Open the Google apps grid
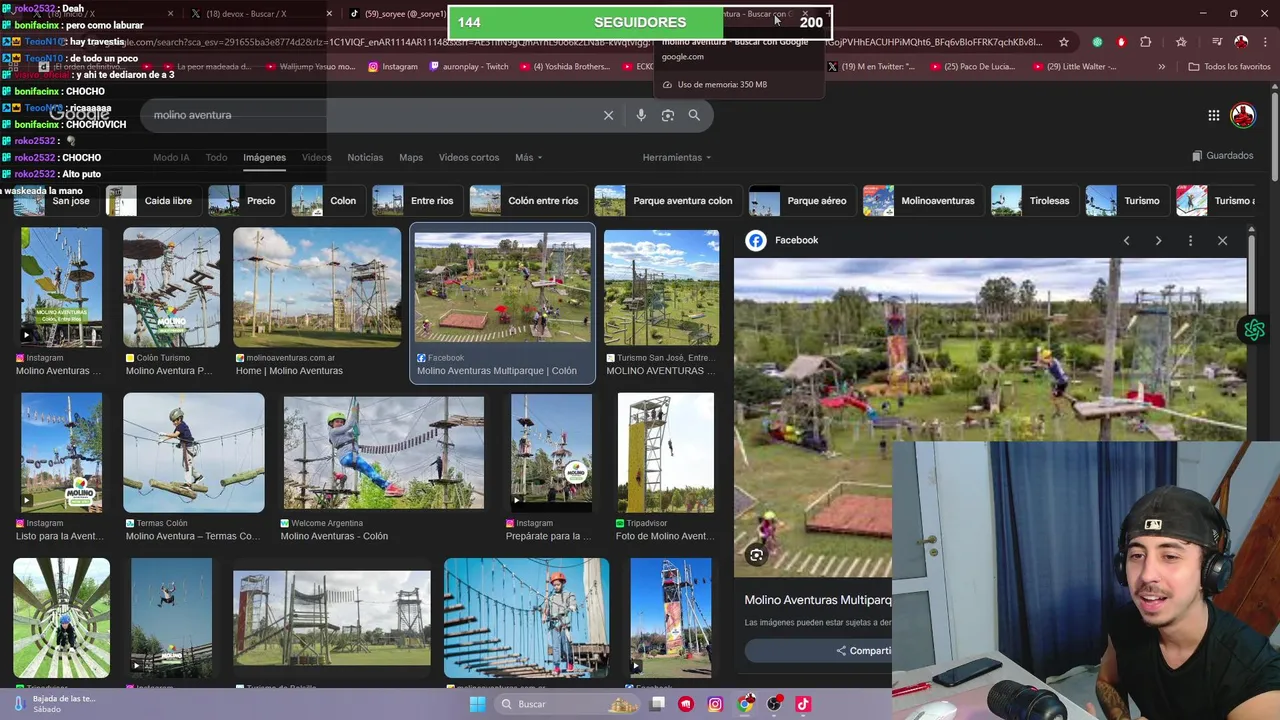The width and height of the screenshot is (1280, 720). tap(1213, 115)
